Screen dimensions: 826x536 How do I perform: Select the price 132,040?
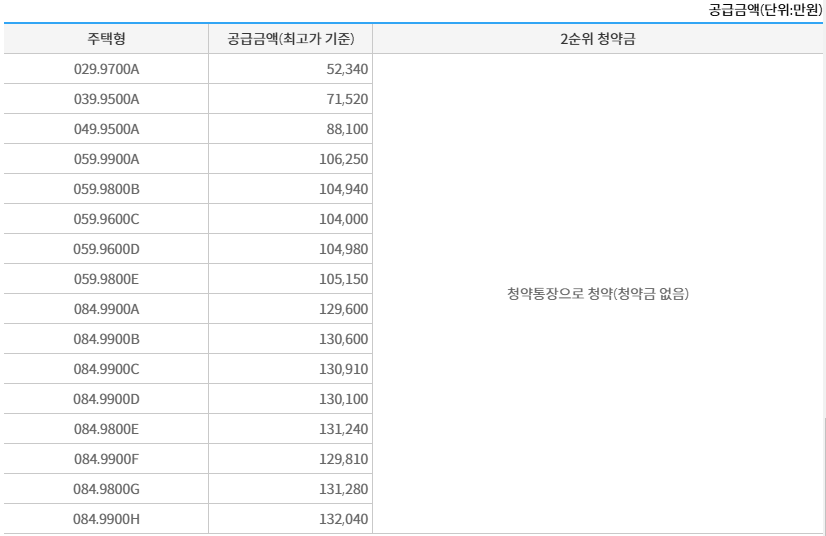pyautogui.click(x=343, y=520)
